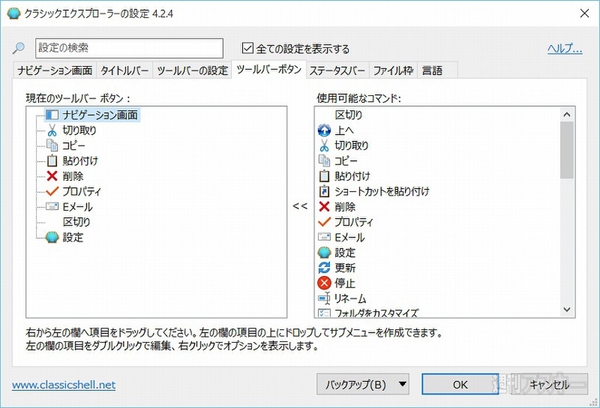600x408 pixels.
Task: Open the ヘルプ... link
Action: pyautogui.click(x=564, y=49)
